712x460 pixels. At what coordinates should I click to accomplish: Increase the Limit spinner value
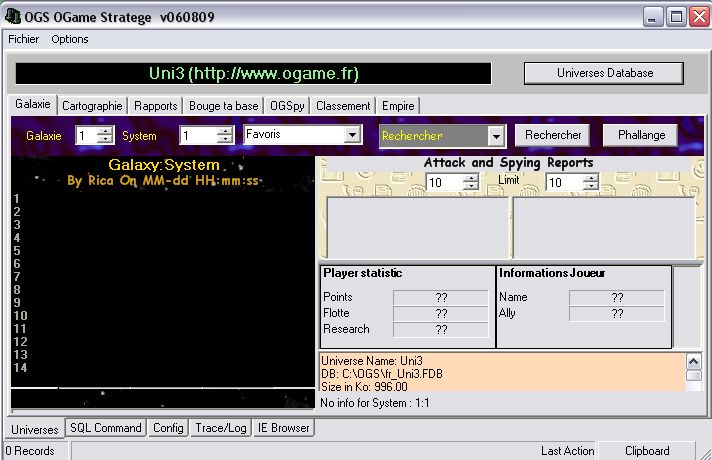(590, 178)
